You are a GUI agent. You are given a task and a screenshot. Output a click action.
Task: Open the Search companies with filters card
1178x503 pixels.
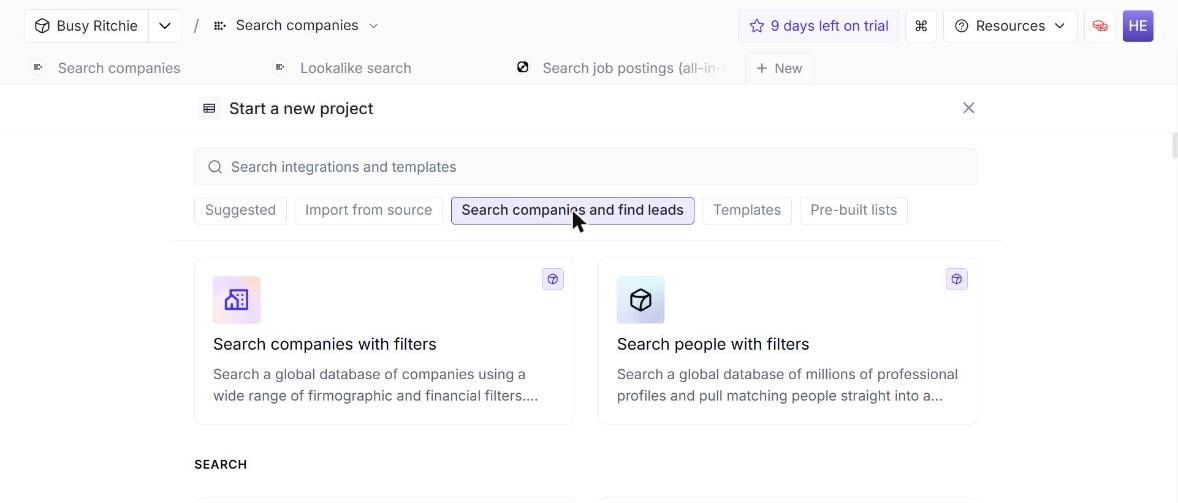(384, 342)
